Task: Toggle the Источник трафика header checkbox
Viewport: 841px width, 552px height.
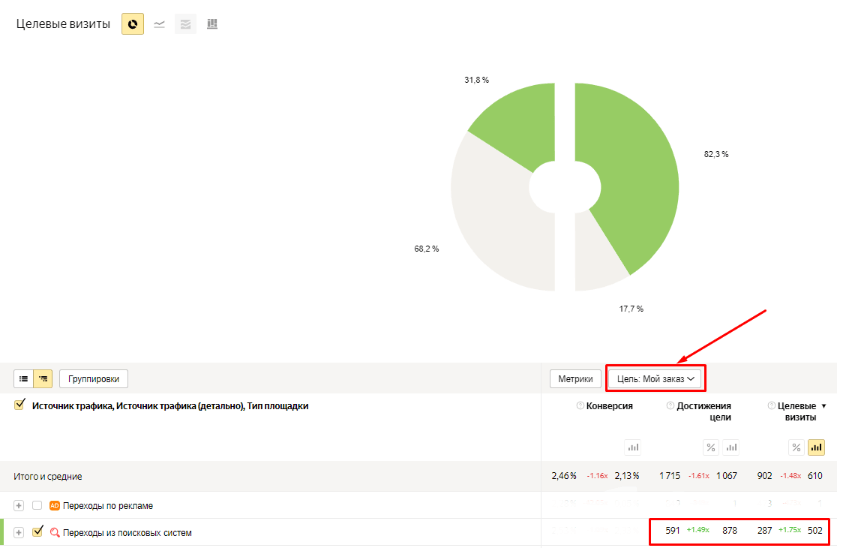Action: (20, 405)
